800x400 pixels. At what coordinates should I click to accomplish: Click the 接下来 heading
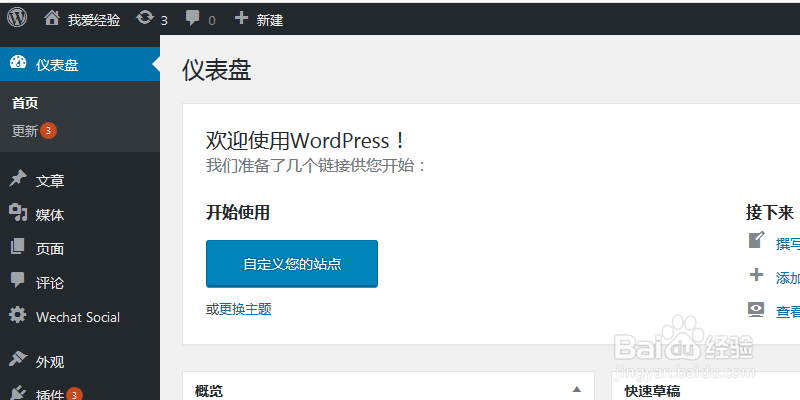coord(770,213)
